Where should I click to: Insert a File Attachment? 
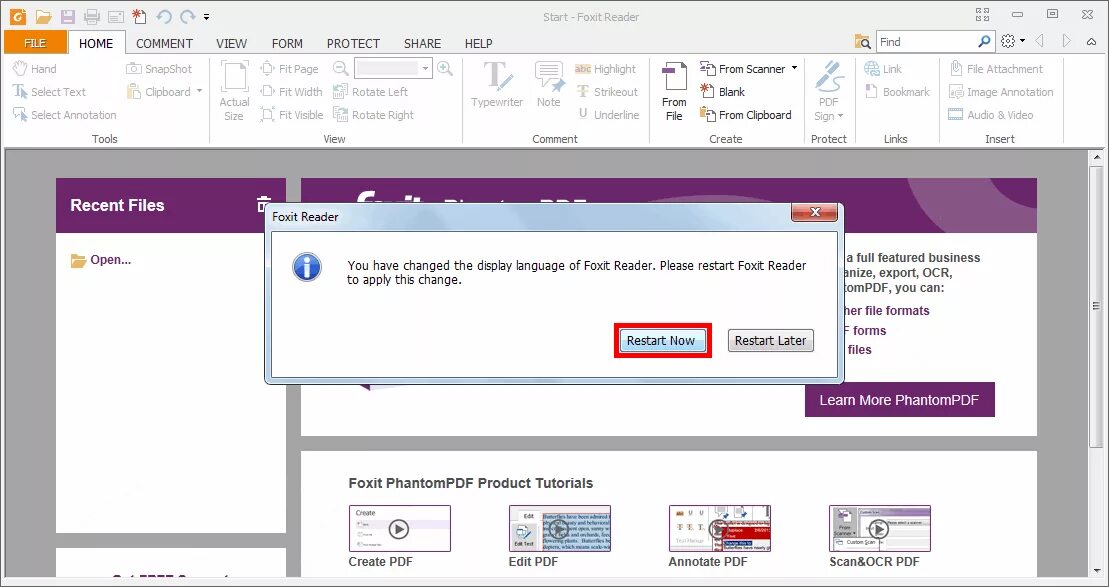tap(996, 69)
